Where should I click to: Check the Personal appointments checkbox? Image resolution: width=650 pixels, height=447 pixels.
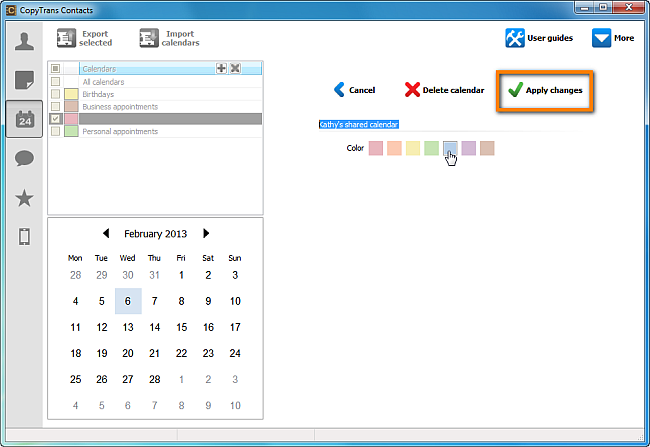56,131
